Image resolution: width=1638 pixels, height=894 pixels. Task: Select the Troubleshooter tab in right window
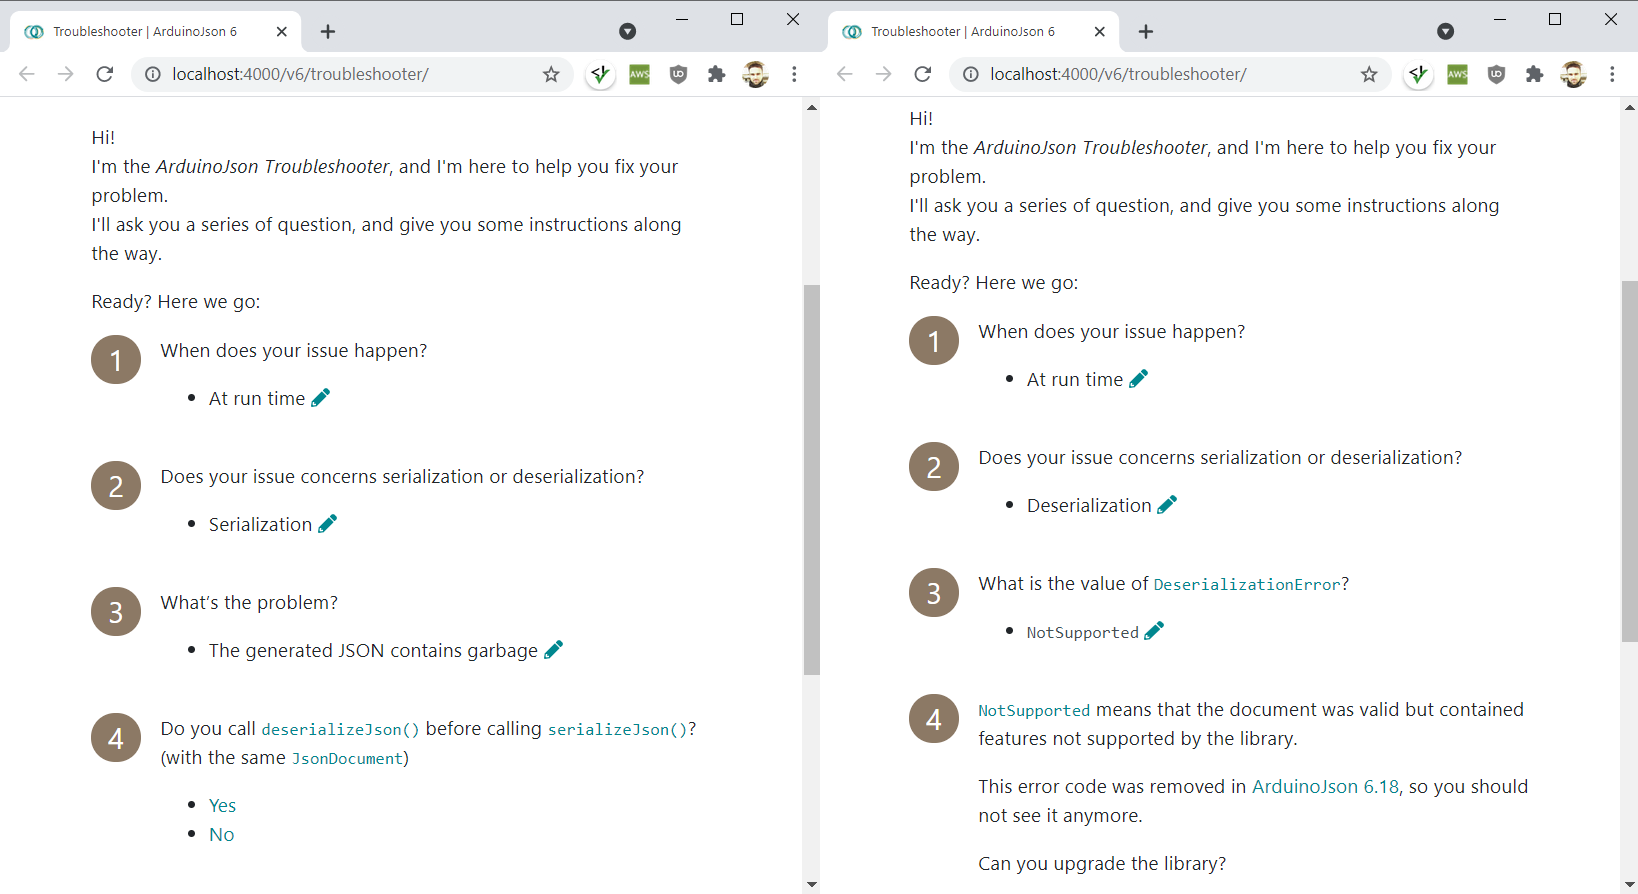[x=973, y=31]
